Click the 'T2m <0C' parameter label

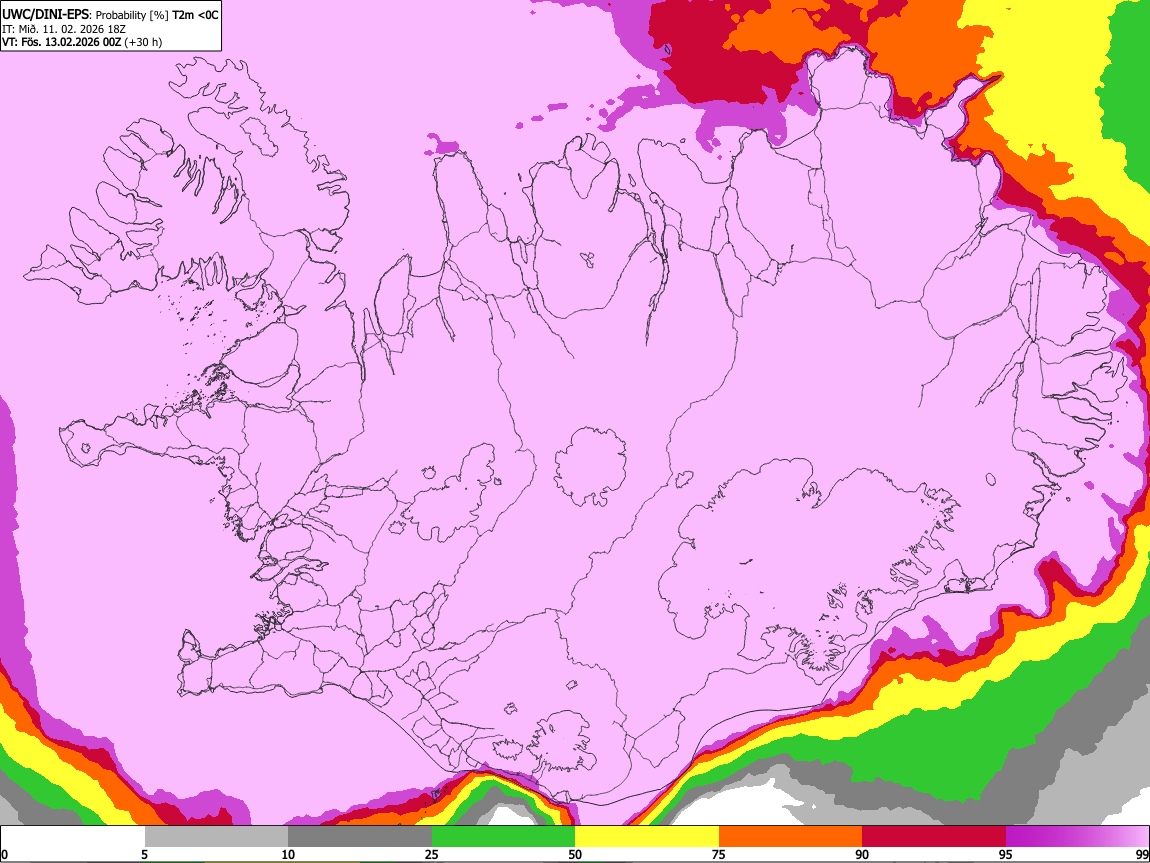195,15
